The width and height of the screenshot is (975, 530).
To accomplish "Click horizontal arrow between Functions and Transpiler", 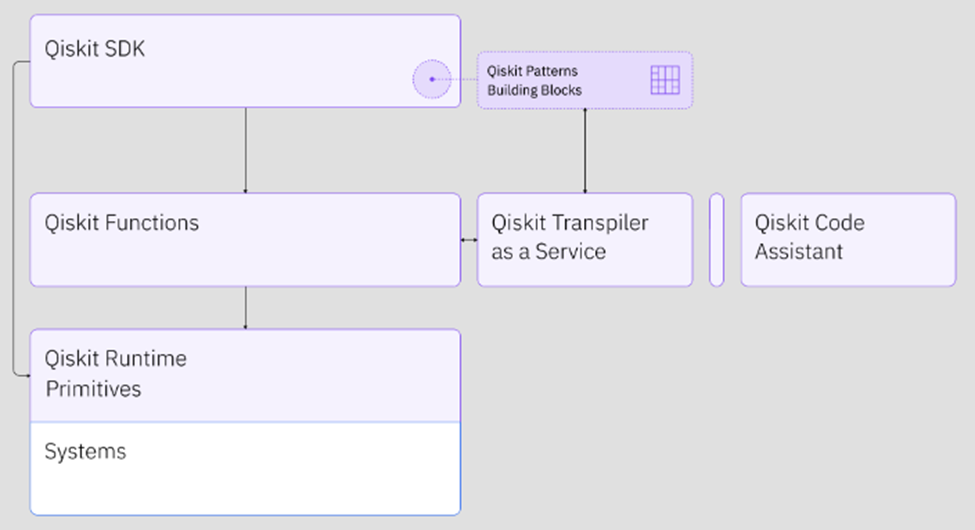I will click(x=469, y=240).
